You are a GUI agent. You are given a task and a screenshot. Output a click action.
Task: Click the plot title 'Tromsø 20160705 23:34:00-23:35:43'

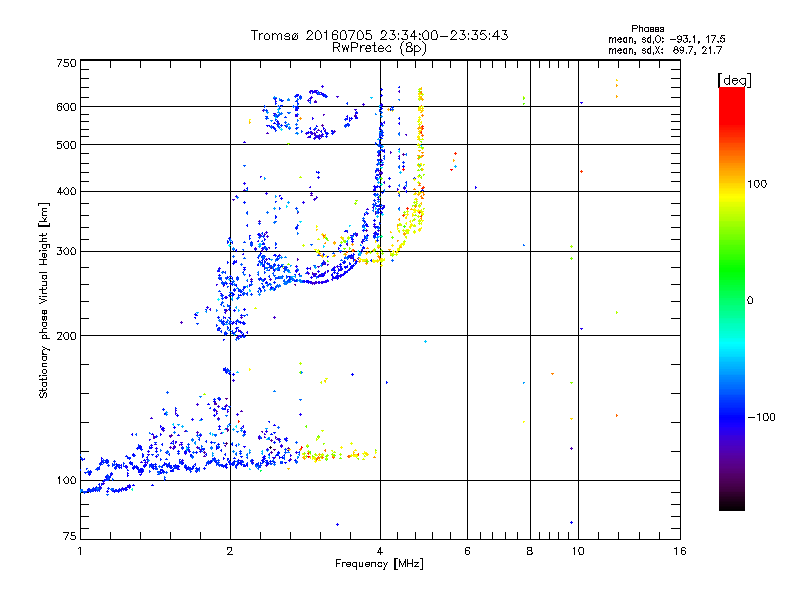pyautogui.click(x=379, y=35)
